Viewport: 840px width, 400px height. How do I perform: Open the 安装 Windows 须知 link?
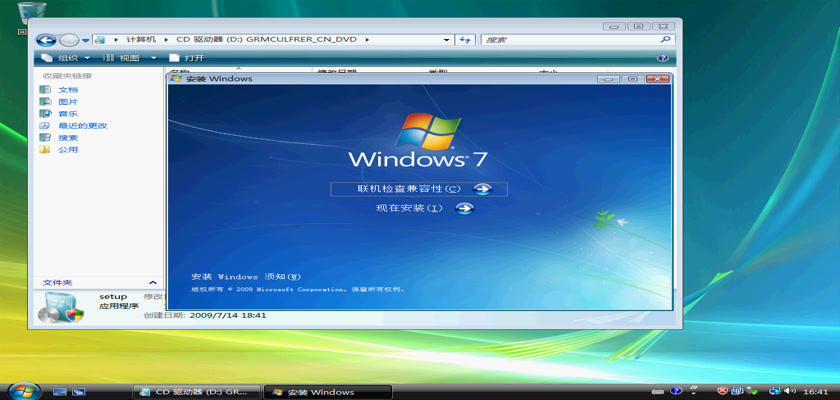pyautogui.click(x=246, y=276)
